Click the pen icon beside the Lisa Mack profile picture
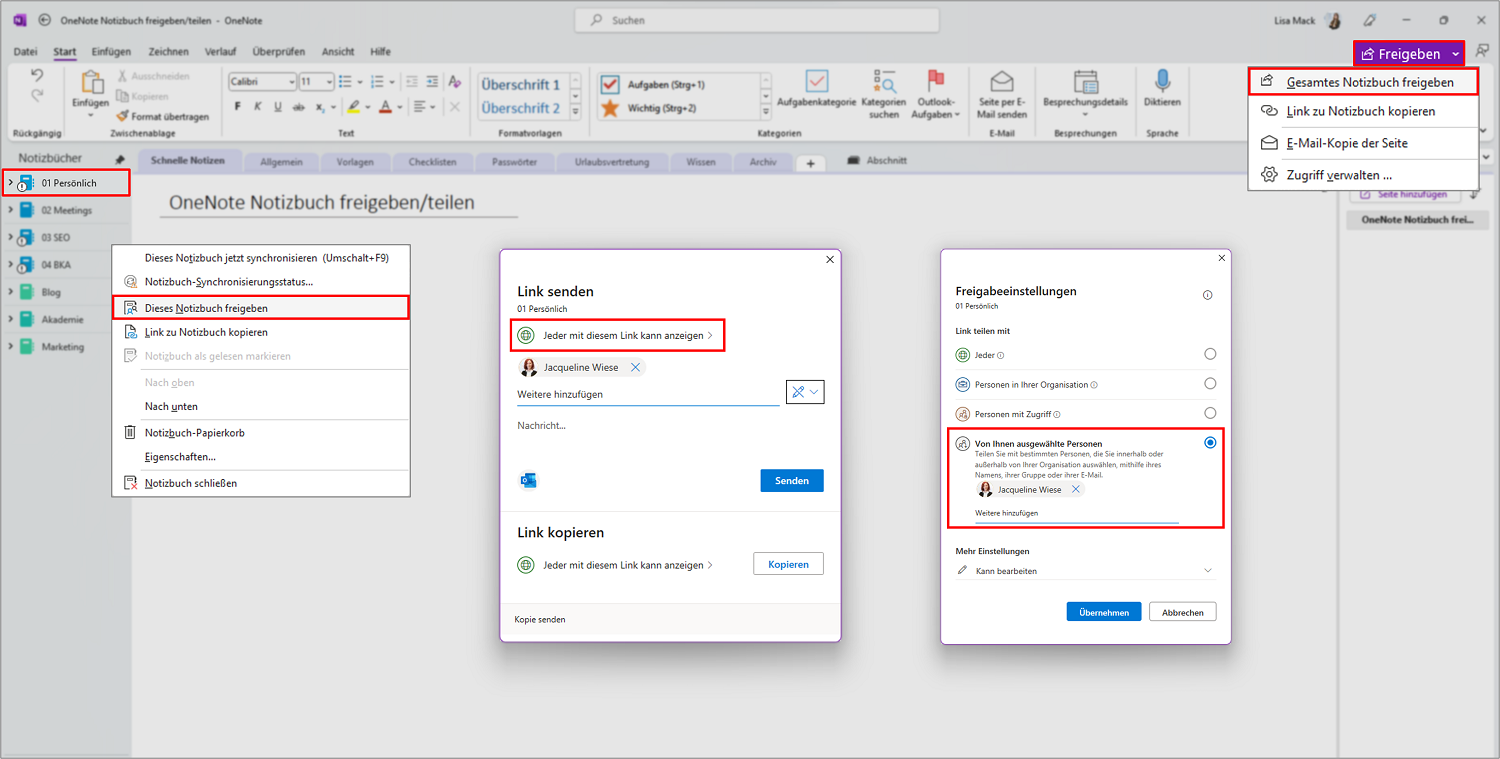 (1369, 20)
